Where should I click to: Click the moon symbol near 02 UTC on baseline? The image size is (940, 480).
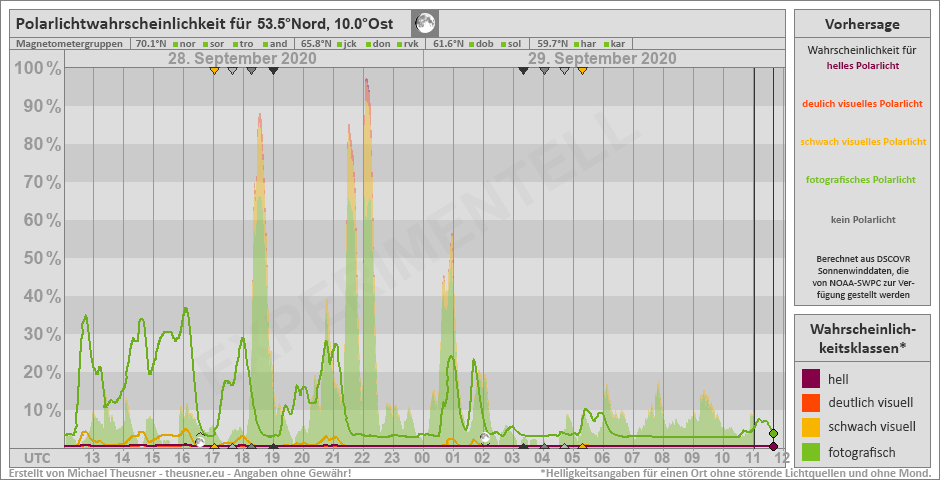pyautogui.click(x=485, y=438)
